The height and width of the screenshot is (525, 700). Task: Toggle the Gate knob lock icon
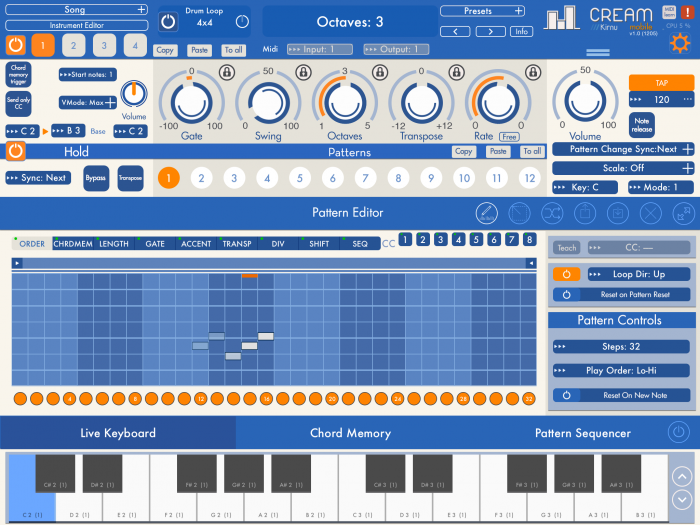(x=227, y=72)
